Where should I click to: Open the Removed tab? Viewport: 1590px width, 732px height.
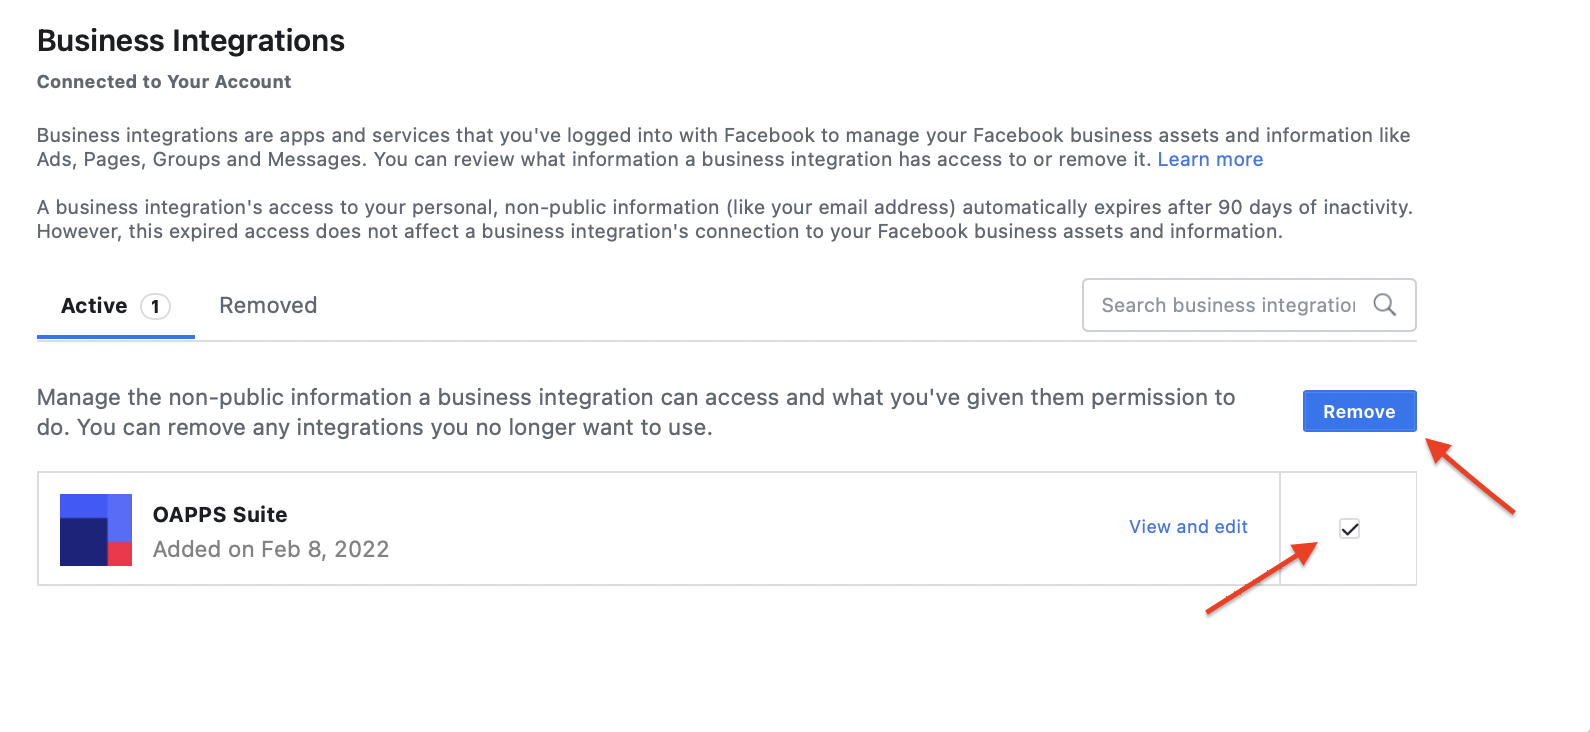(x=268, y=306)
